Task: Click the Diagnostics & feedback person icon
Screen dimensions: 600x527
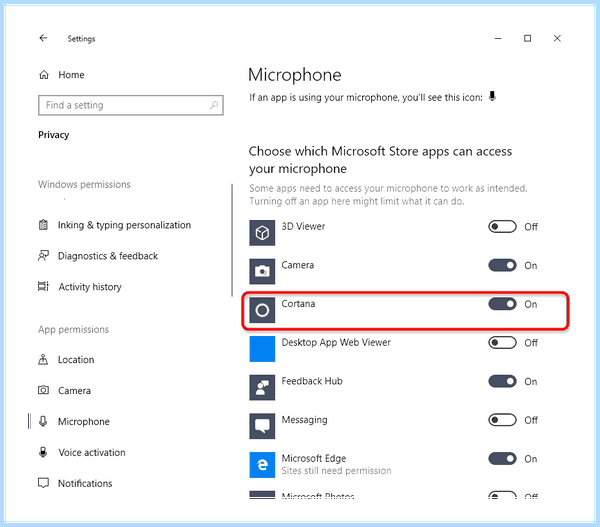Action: pos(43,255)
